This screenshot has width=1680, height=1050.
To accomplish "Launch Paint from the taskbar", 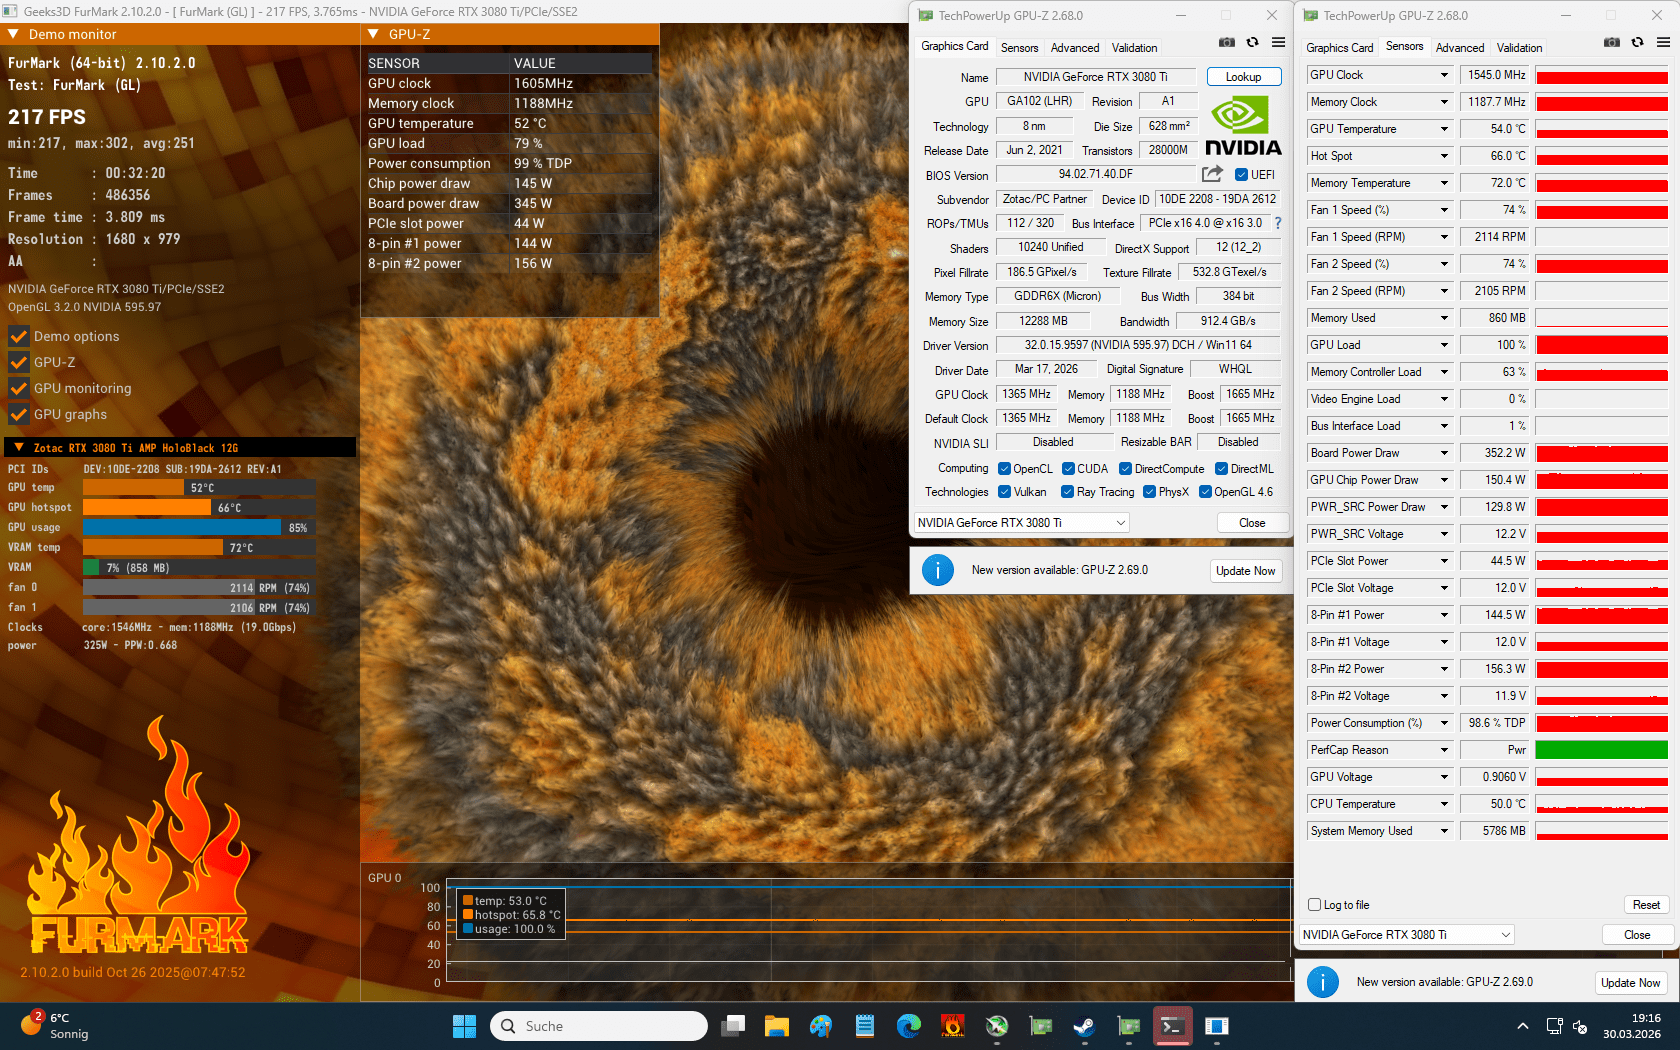I will coord(821,1026).
